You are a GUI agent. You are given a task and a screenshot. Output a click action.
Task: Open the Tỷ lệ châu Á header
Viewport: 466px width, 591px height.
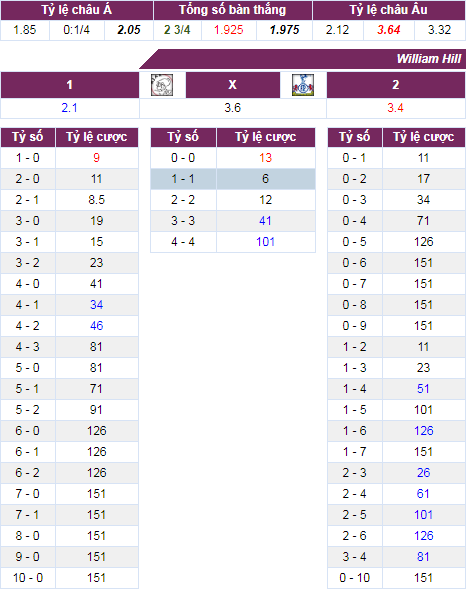tap(77, 10)
